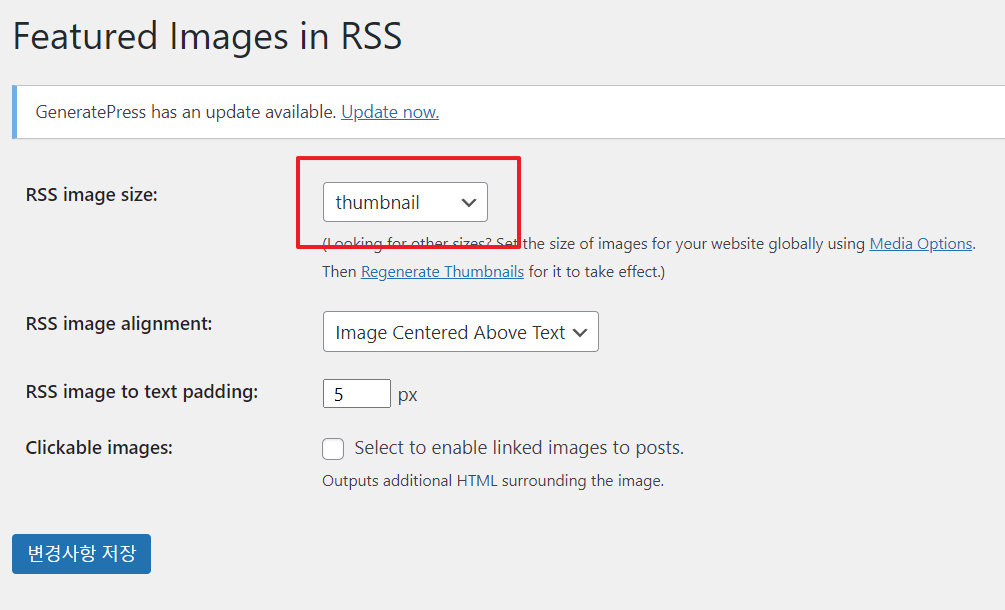
Task: Click the px unit label
Action: pos(408,395)
